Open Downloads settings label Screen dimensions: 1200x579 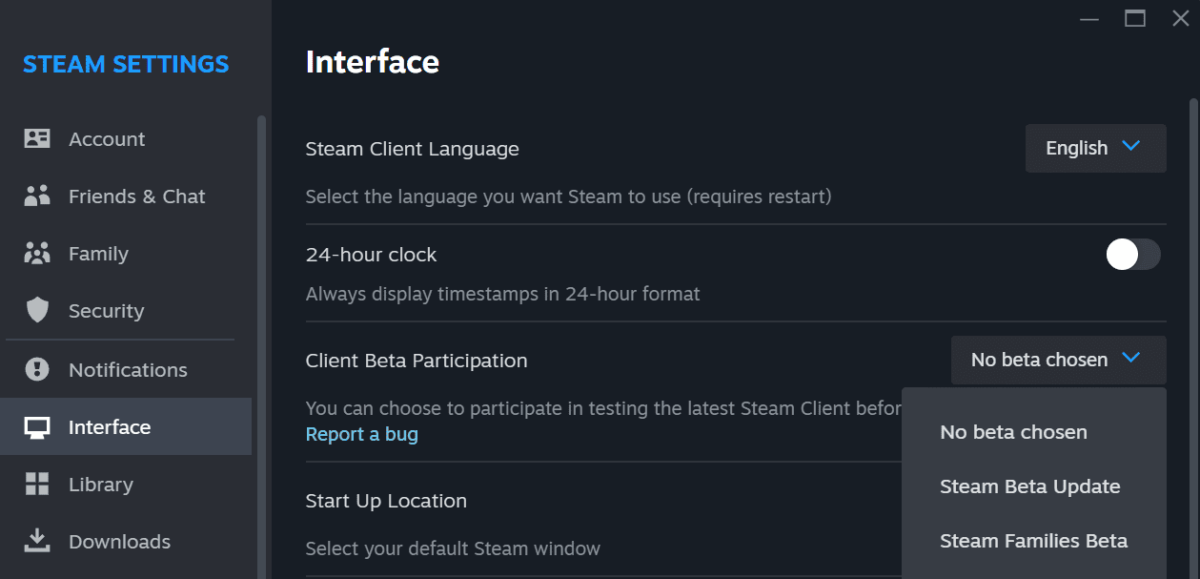[x=119, y=541]
